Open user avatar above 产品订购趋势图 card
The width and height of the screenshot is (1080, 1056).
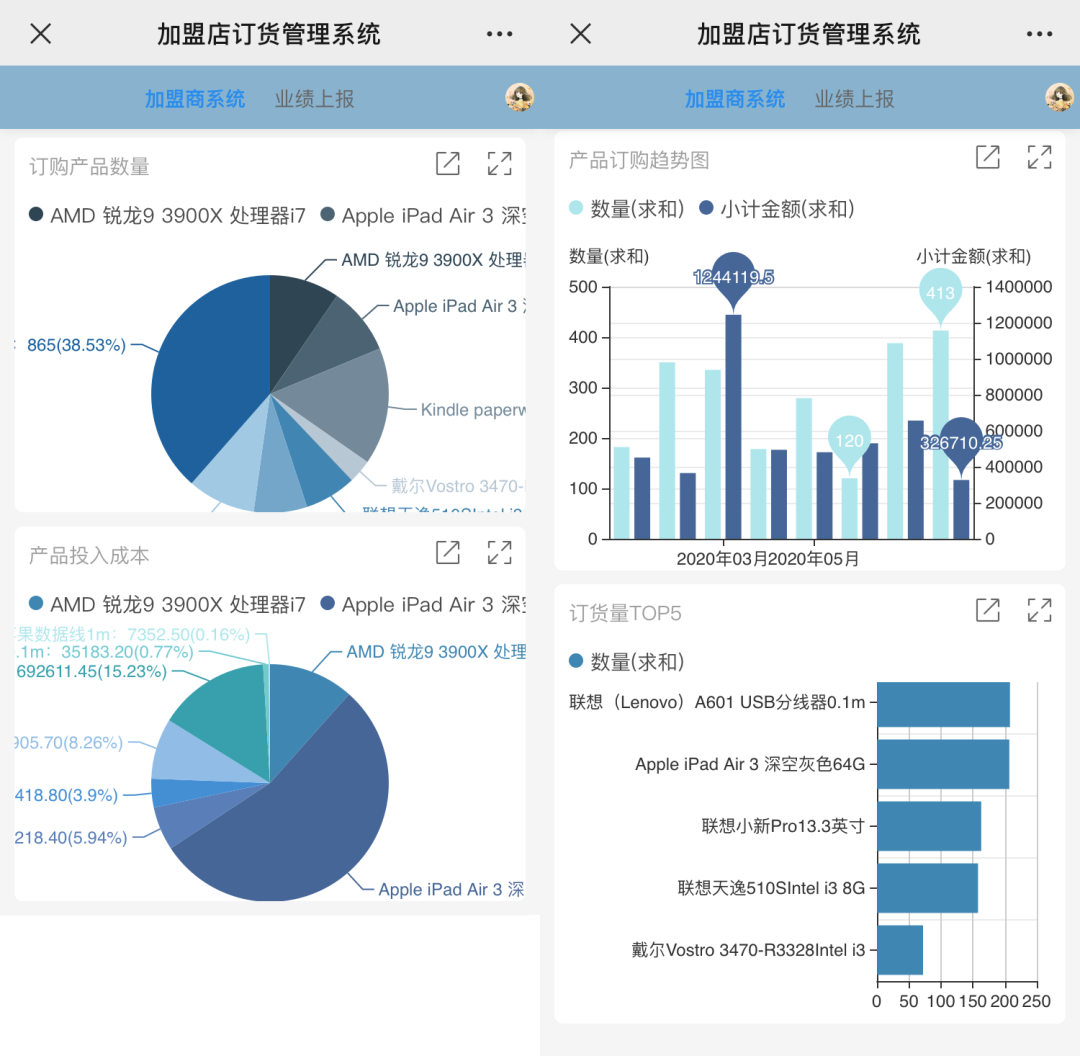coord(1059,98)
